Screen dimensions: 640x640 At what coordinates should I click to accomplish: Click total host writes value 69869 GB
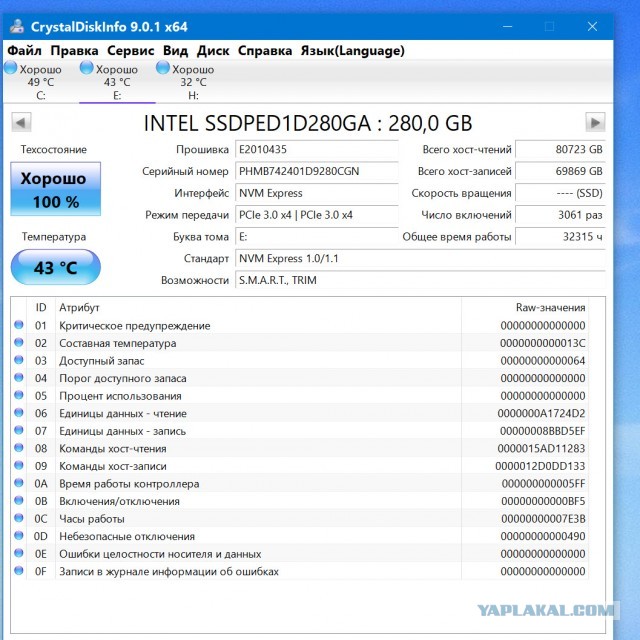pyautogui.click(x=560, y=171)
